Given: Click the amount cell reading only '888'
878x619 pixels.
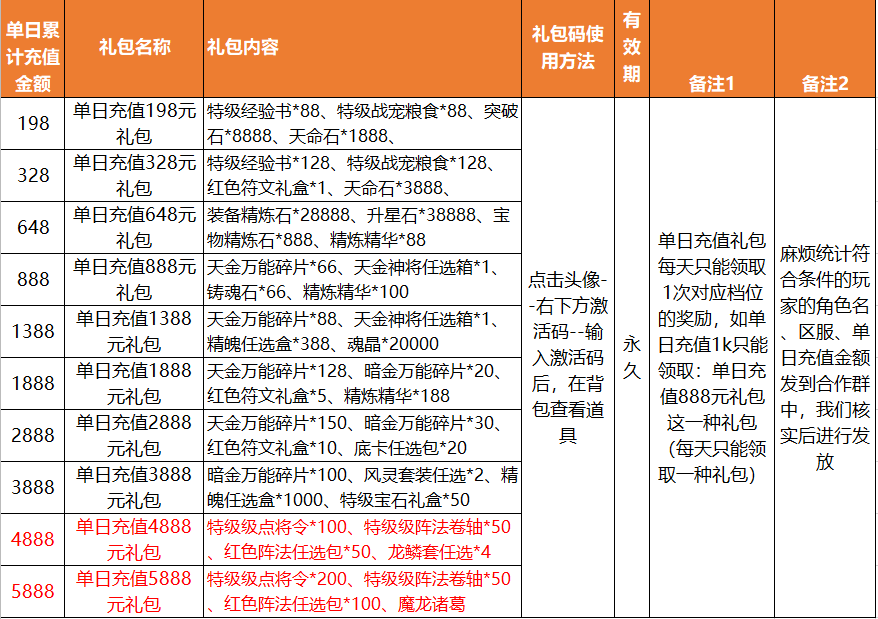Looking at the screenshot, I should click(x=32, y=280).
